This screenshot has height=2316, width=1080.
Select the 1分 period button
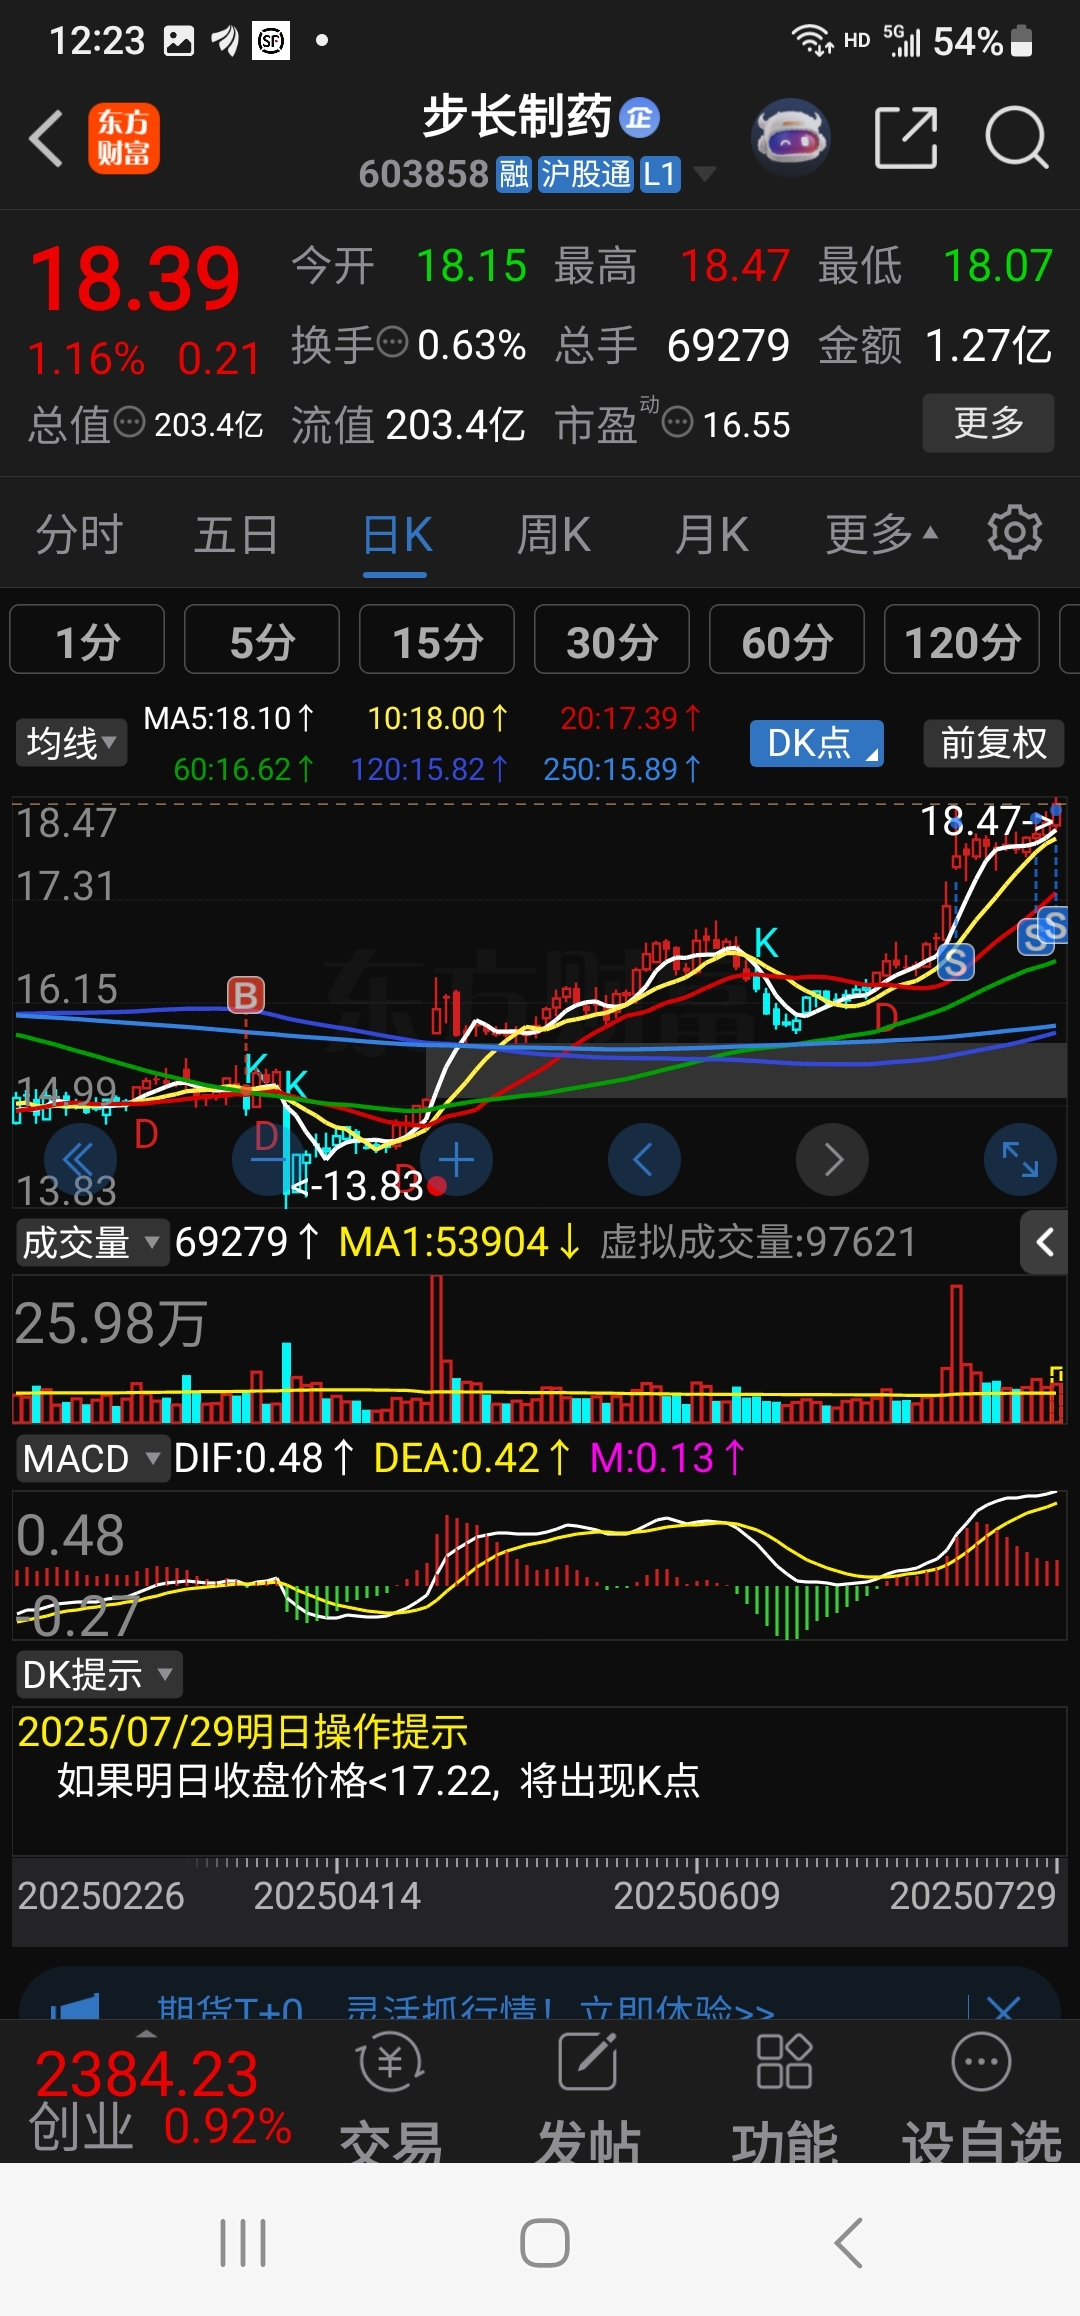(x=87, y=640)
